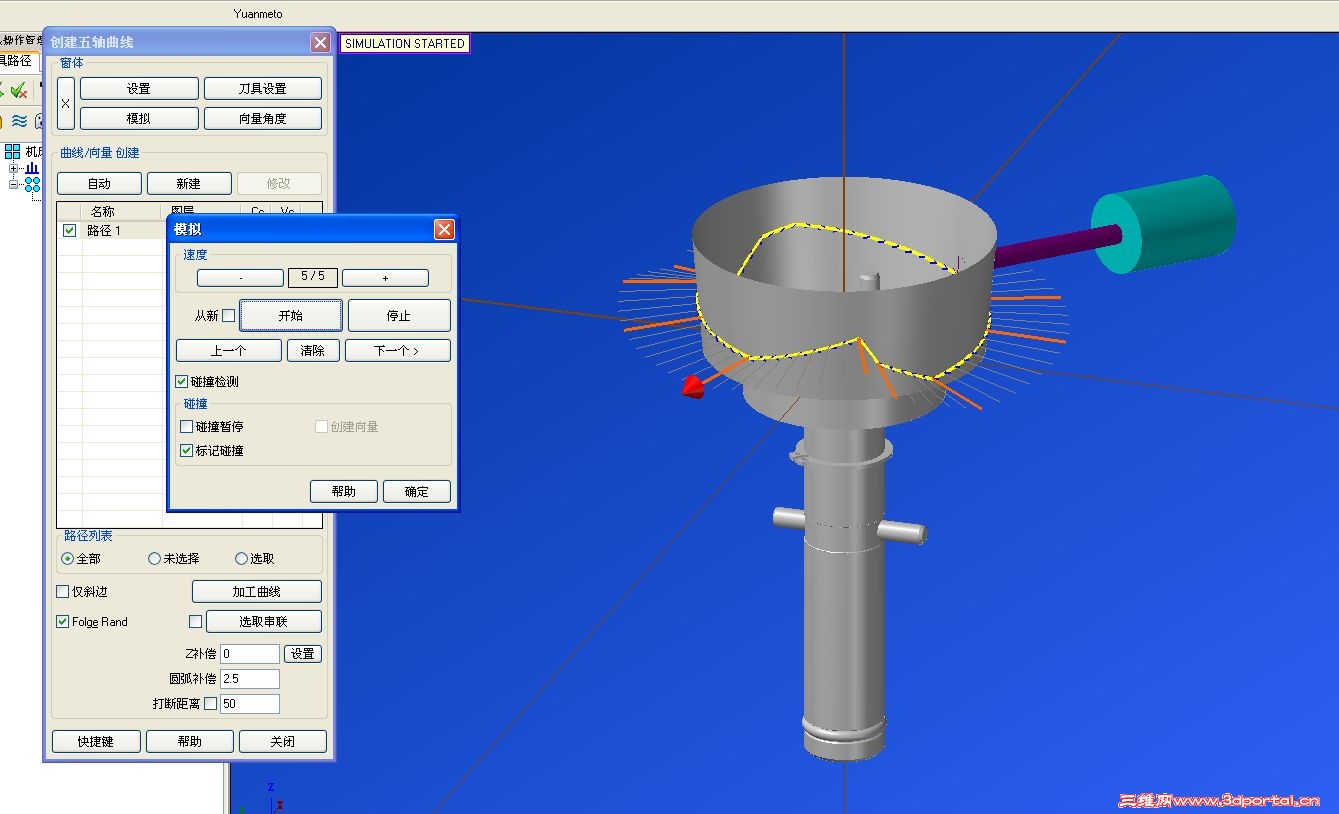1339x814 pixels.
Task: Close the 创建五轴曲线 dialog with its X
Action: (x=320, y=42)
